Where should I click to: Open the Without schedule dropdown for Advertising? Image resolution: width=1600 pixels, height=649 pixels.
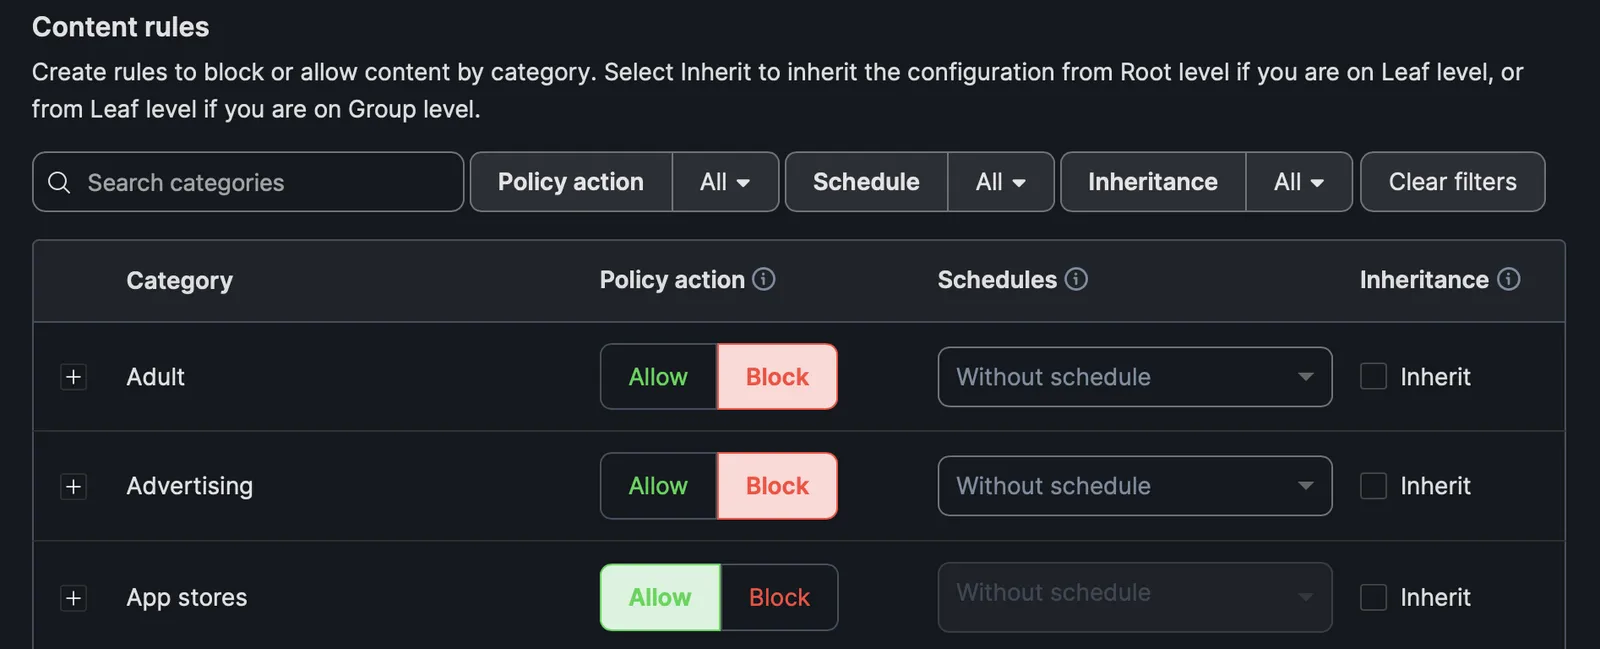pos(1134,486)
